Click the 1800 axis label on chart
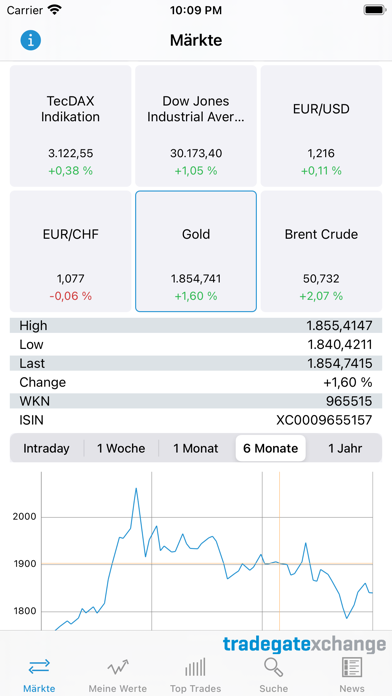Image resolution: width=392 pixels, height=696 pixels. [25, 611]
